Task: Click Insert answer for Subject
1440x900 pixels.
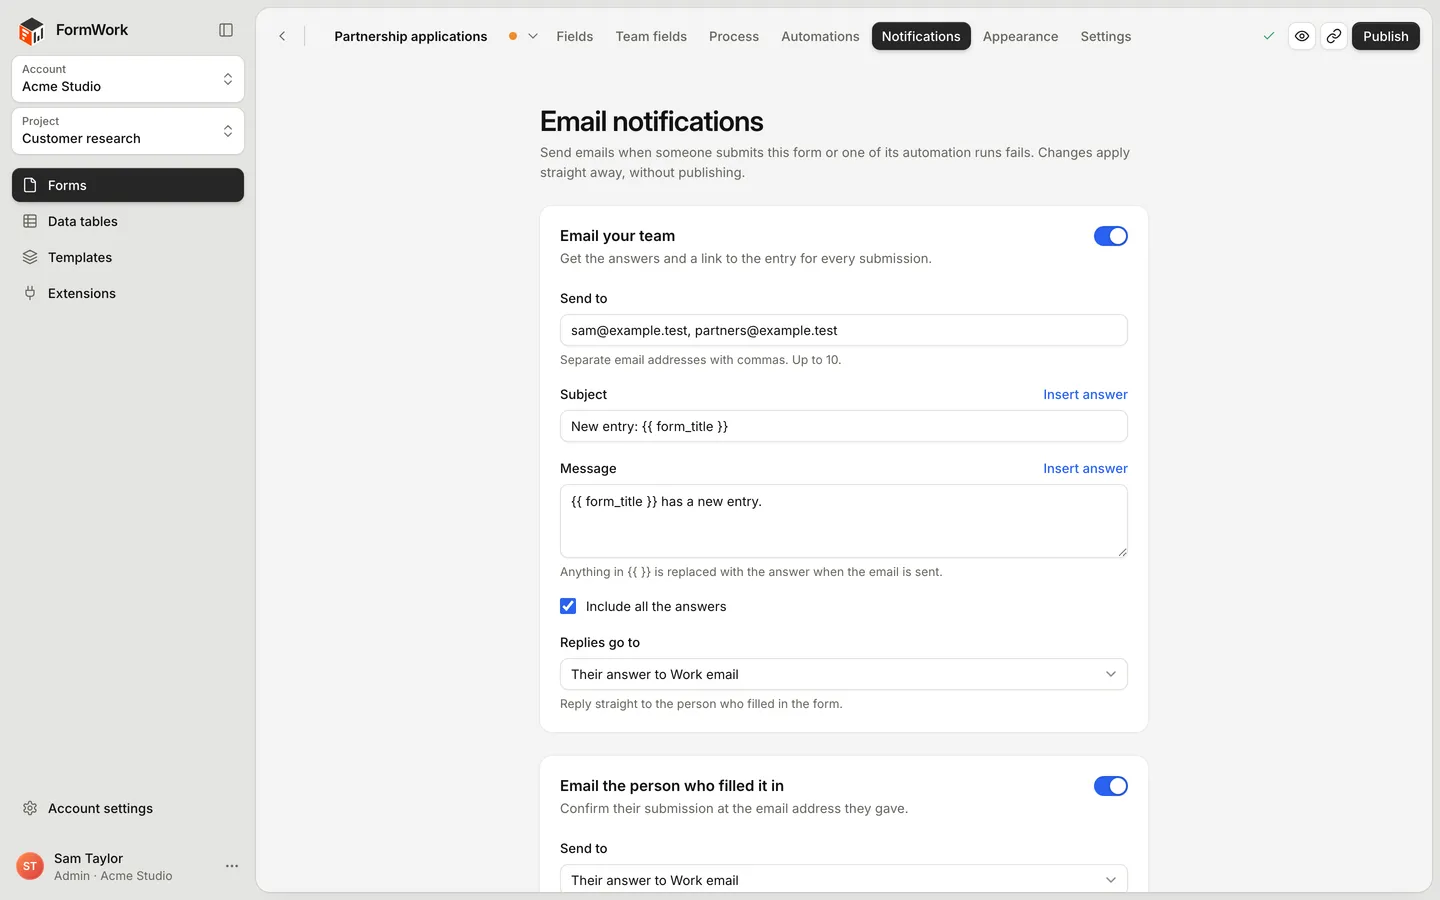Action: (1085, 394)
